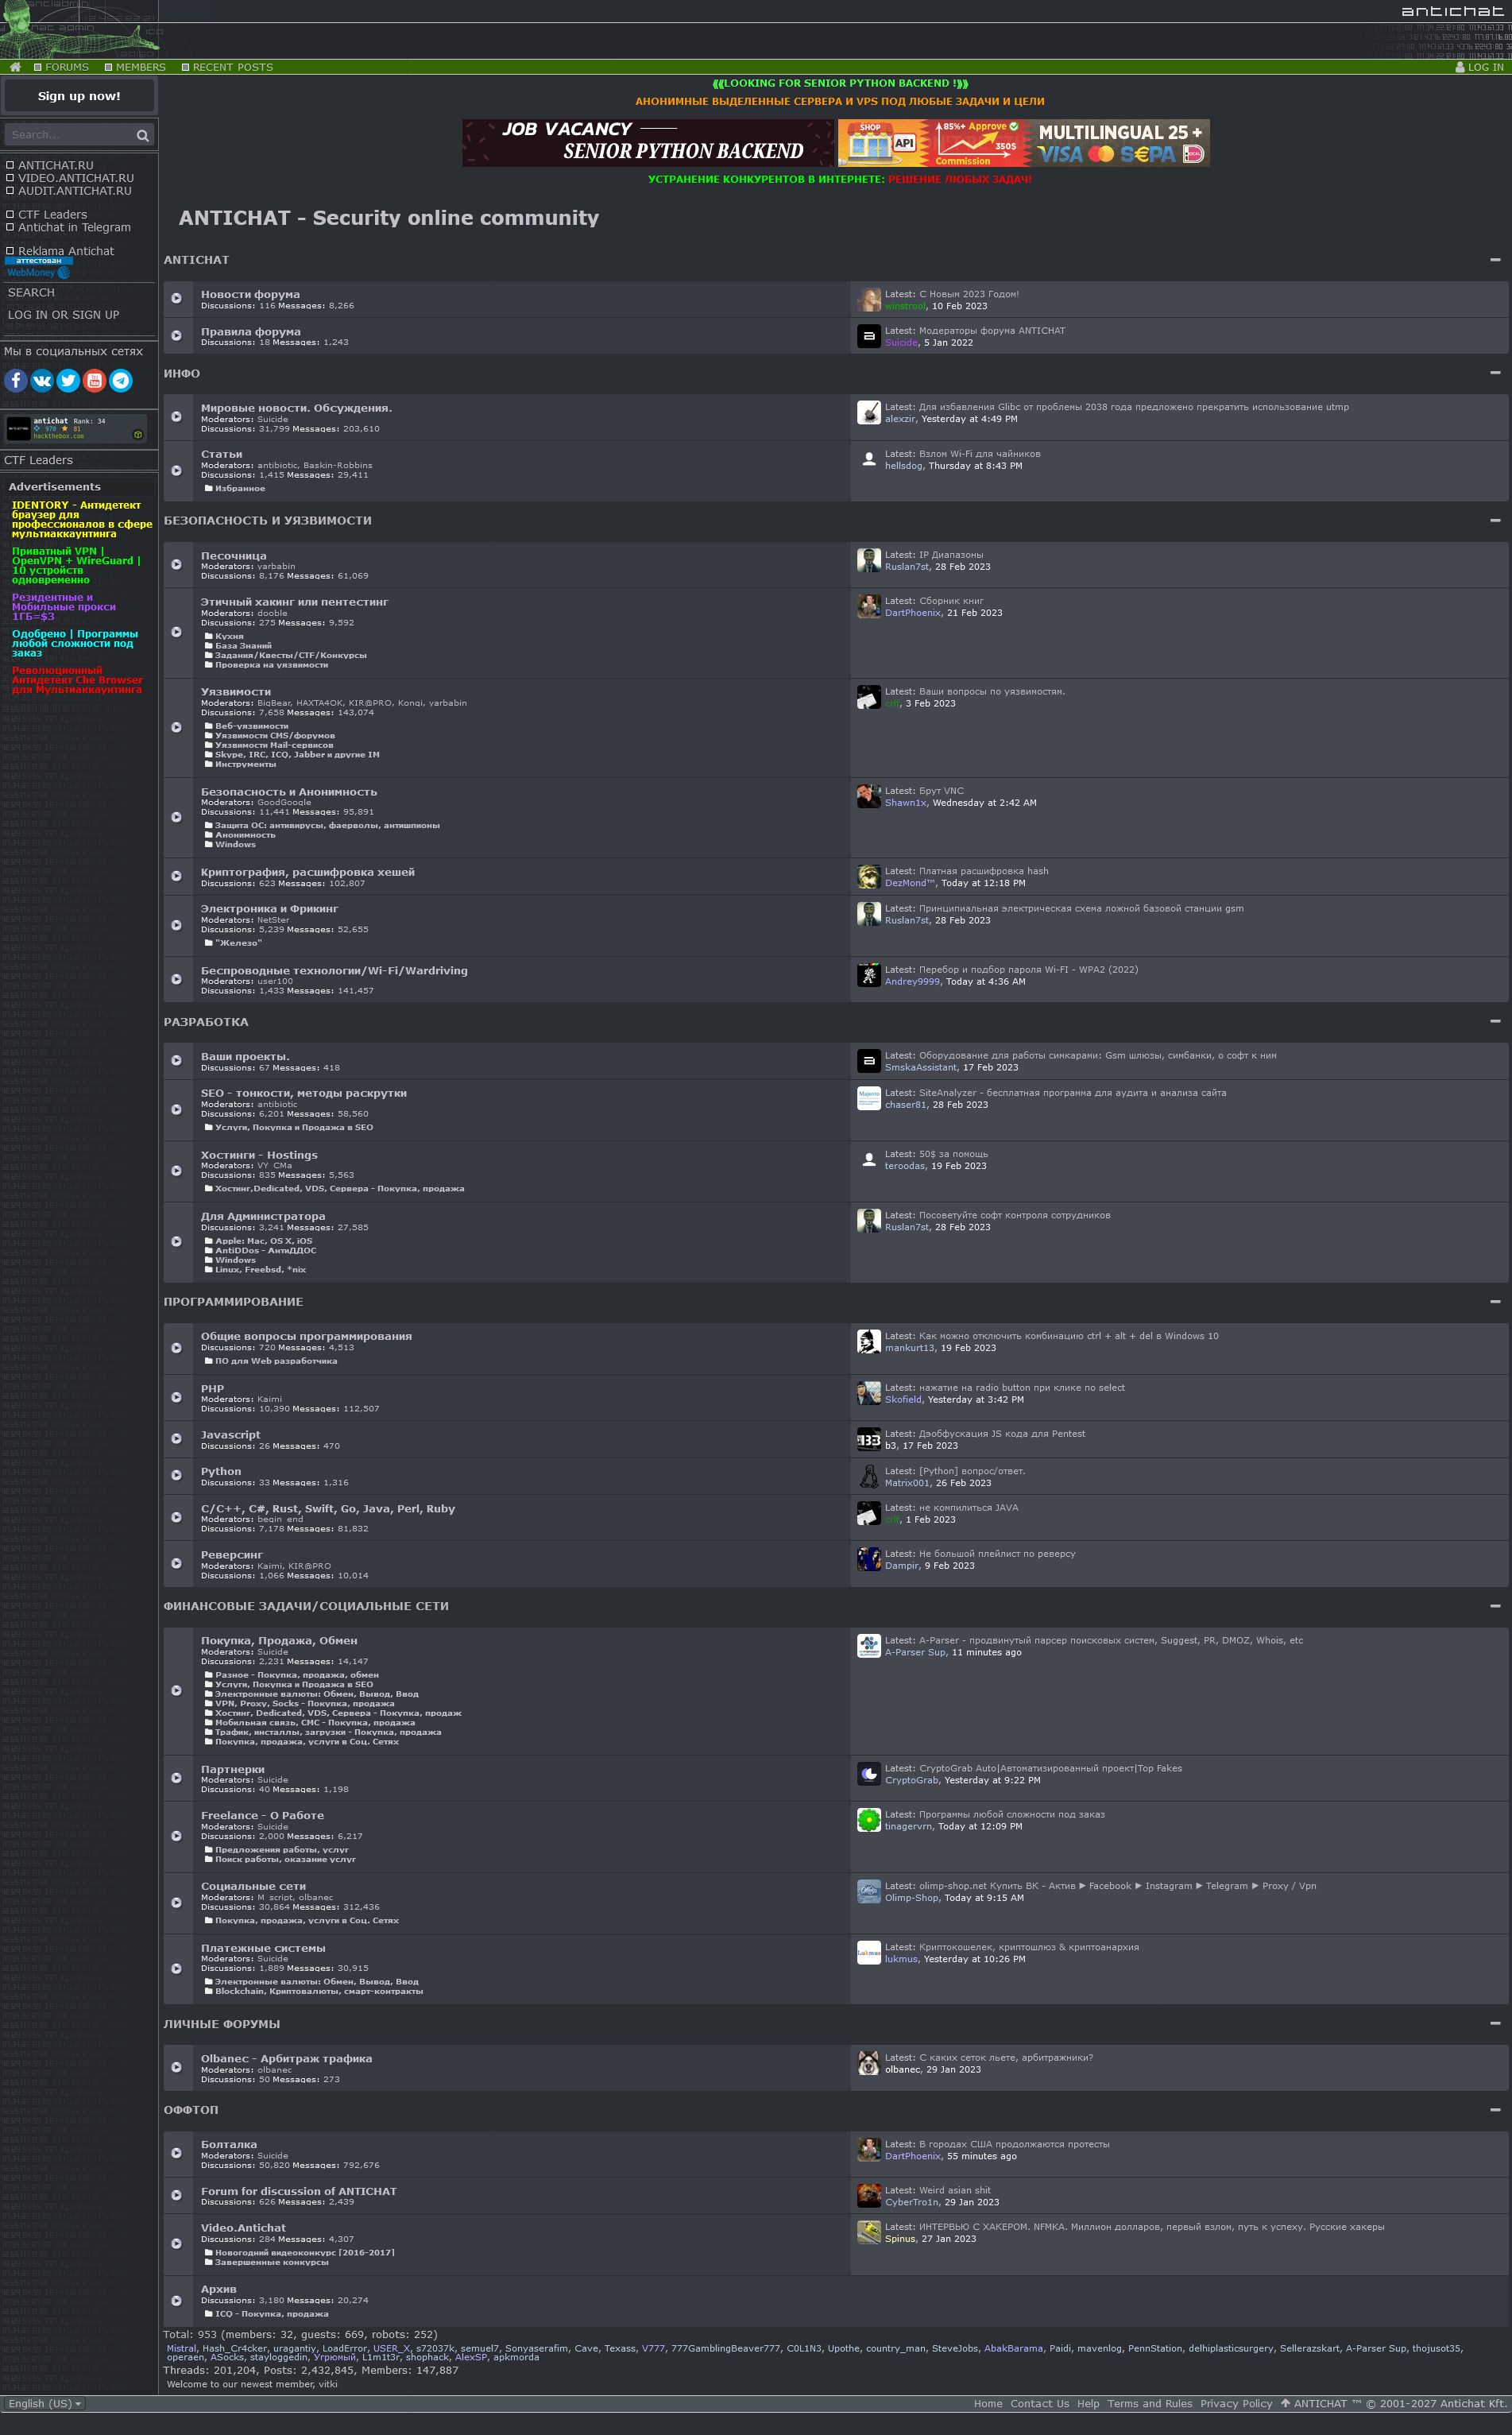Image resolution: width=1512 pixels, height=2435 pixels.
Task: Click the play icon beside Новости форума
Action: pyautogui.click(x=176, y=298)
